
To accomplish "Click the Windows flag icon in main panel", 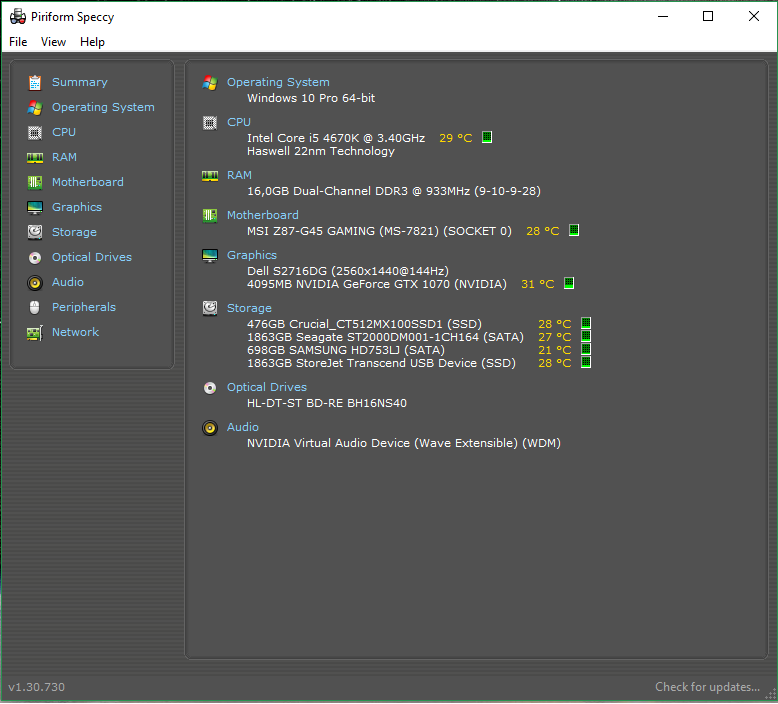I will click(210, 83).
